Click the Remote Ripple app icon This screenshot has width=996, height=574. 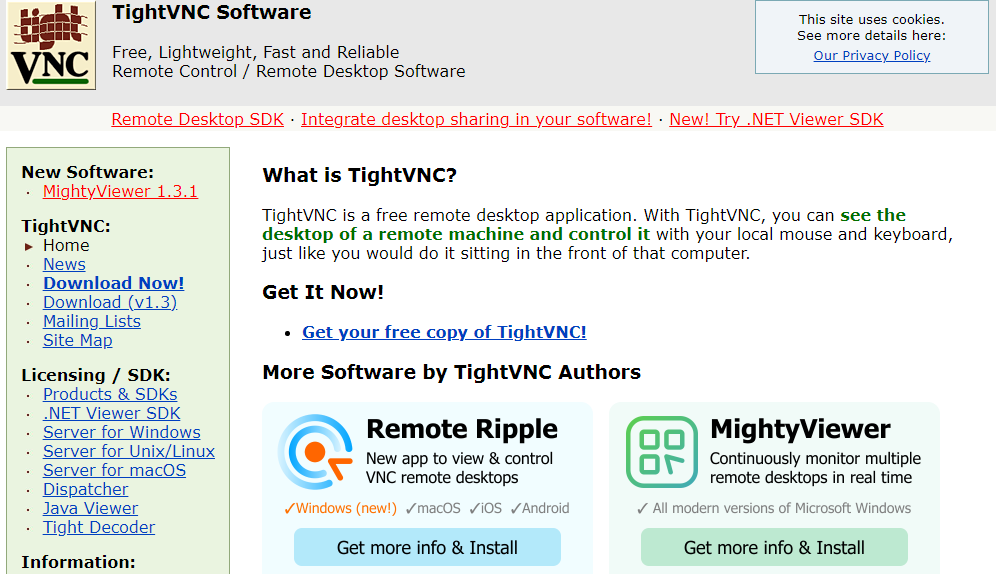tap(316, 451)
